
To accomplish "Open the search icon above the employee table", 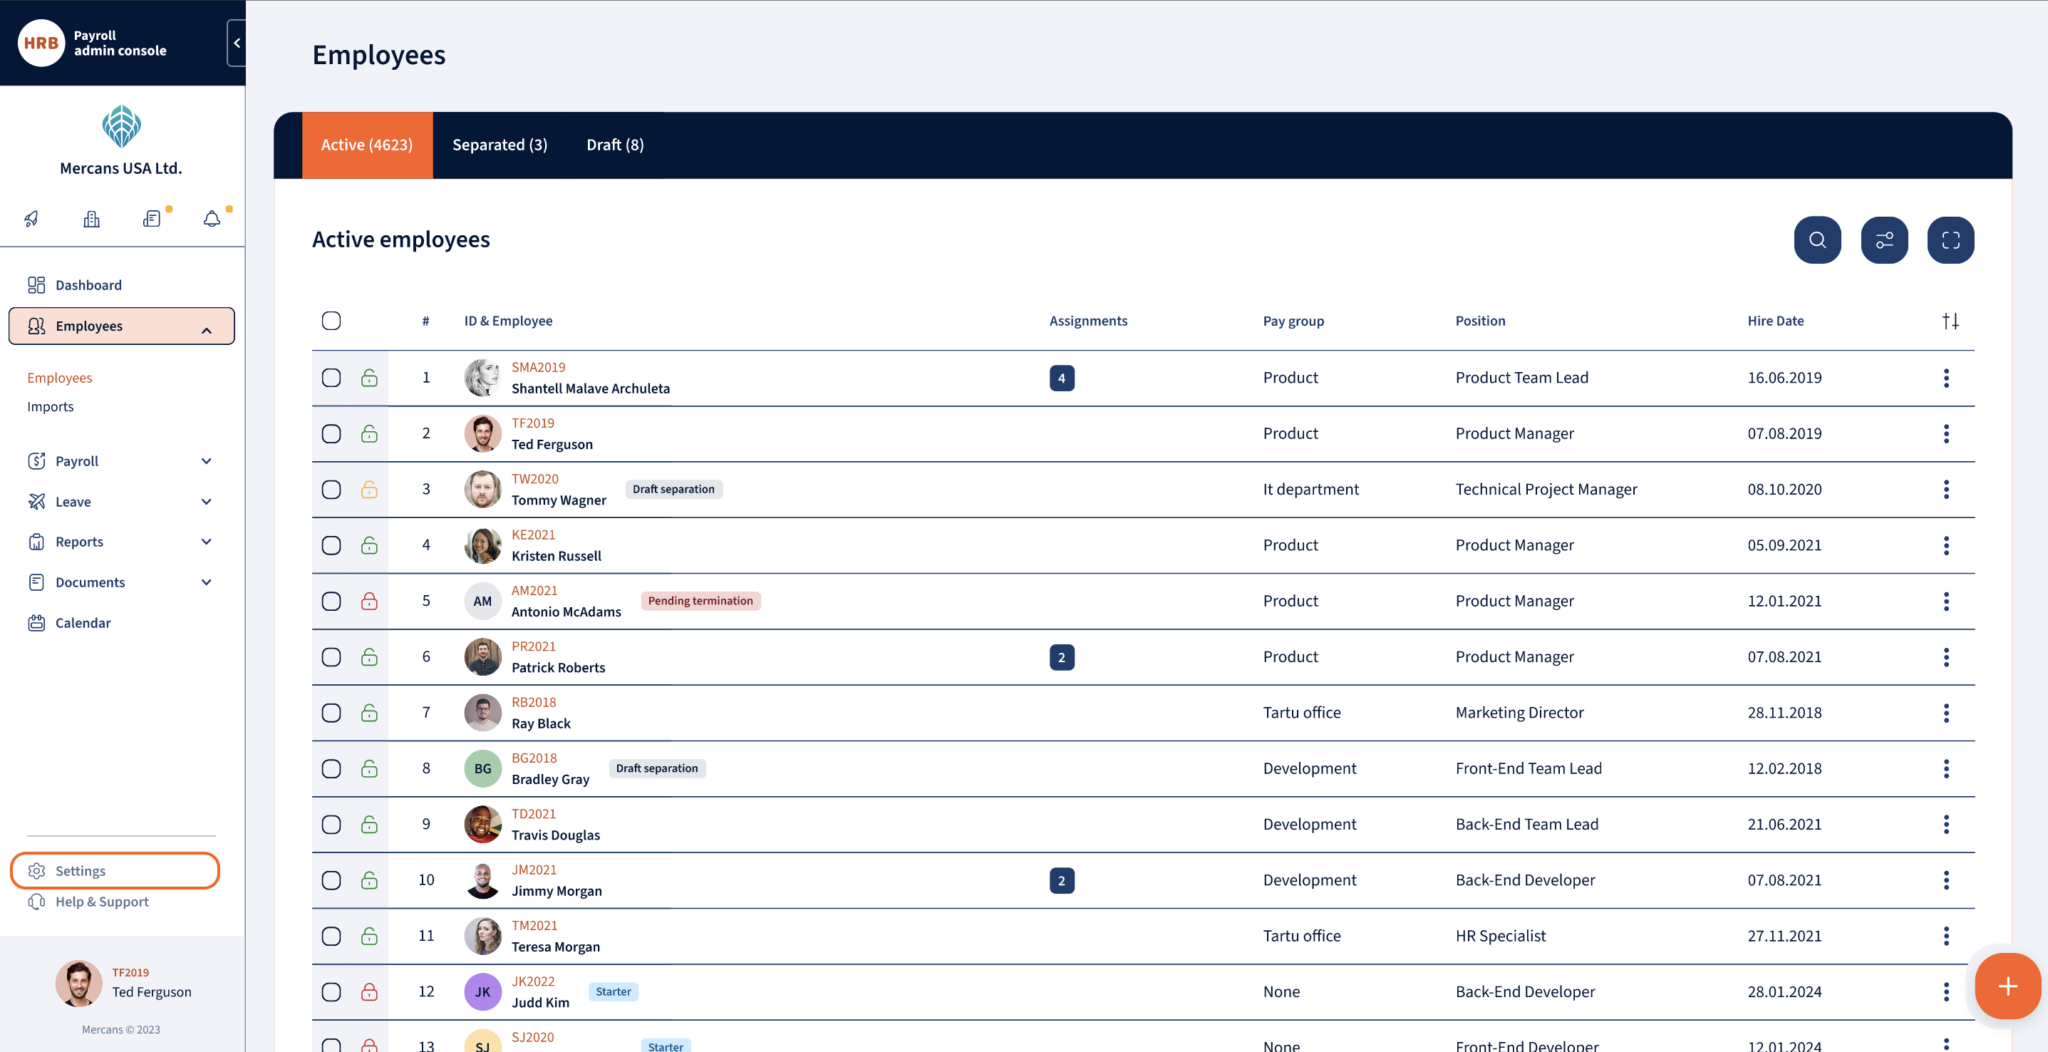I will point(1817,240).
